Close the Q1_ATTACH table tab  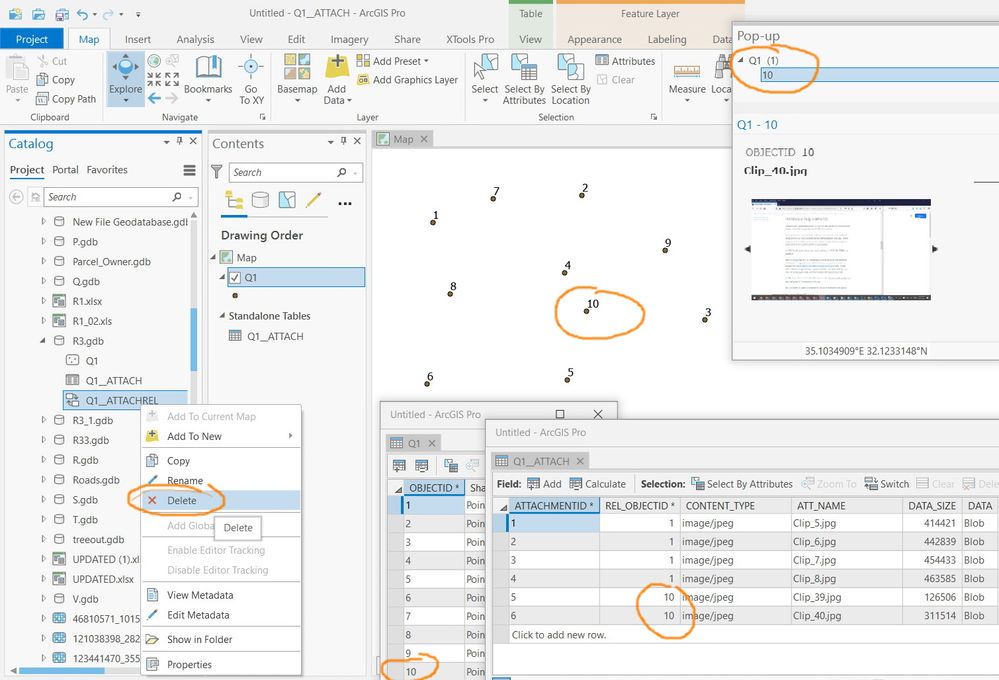point(580,461)
